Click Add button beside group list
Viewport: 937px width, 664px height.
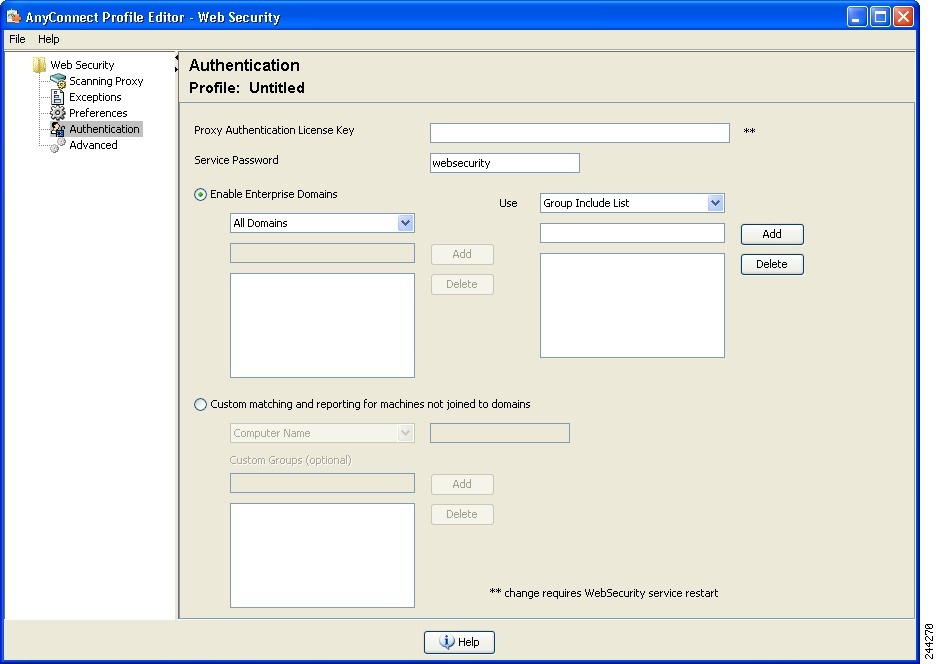coord(772,234)
